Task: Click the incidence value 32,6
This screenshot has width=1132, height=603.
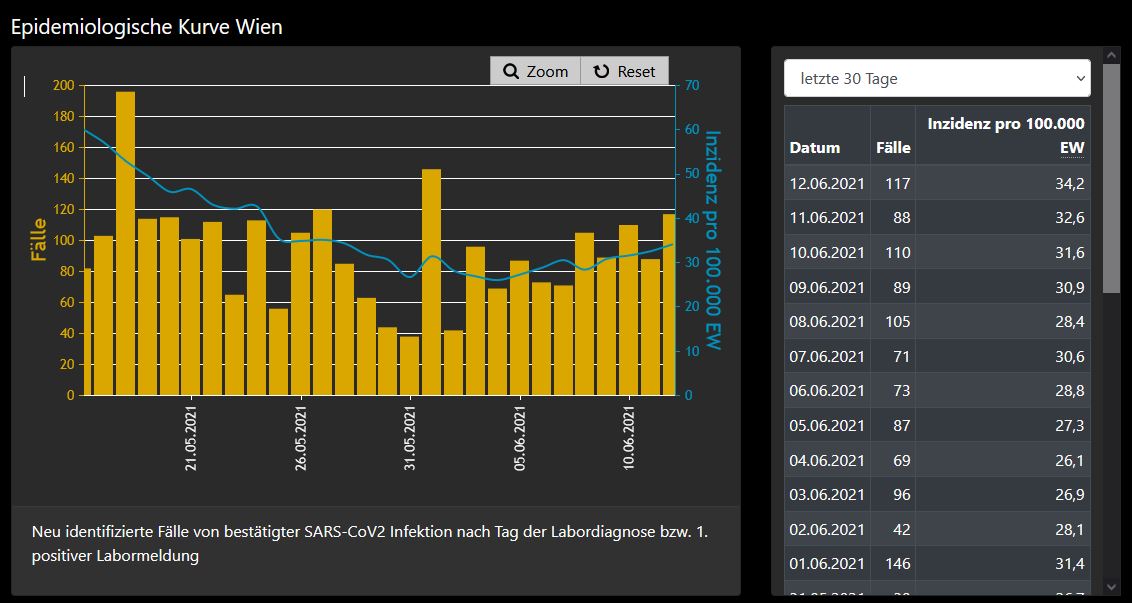Action: 1070,217
